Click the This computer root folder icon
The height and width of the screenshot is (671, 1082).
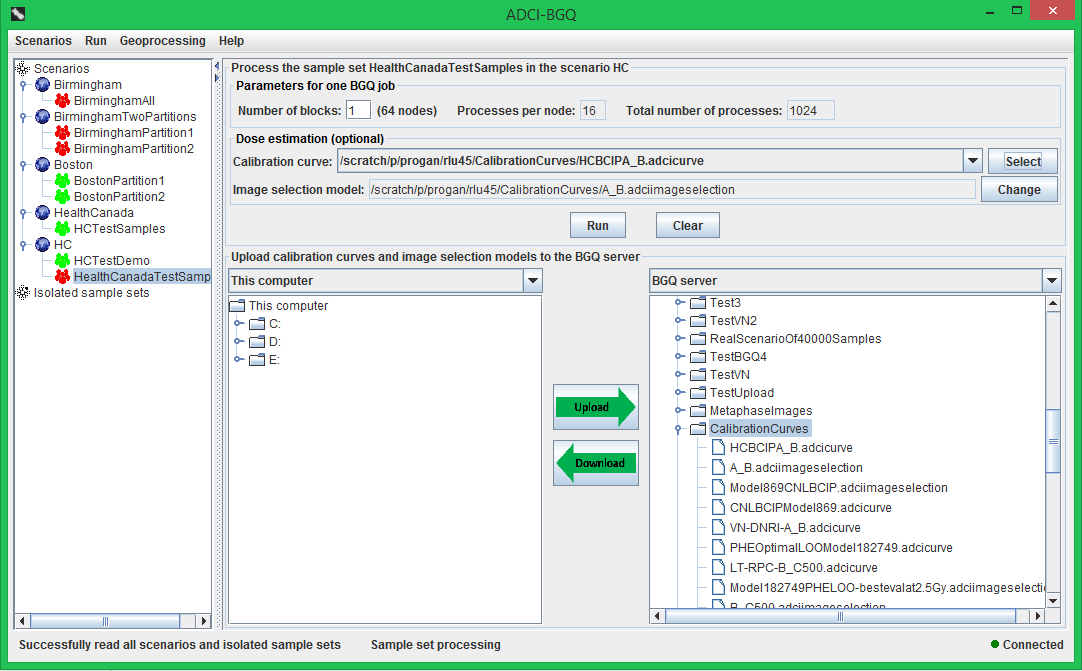[237, 306]
